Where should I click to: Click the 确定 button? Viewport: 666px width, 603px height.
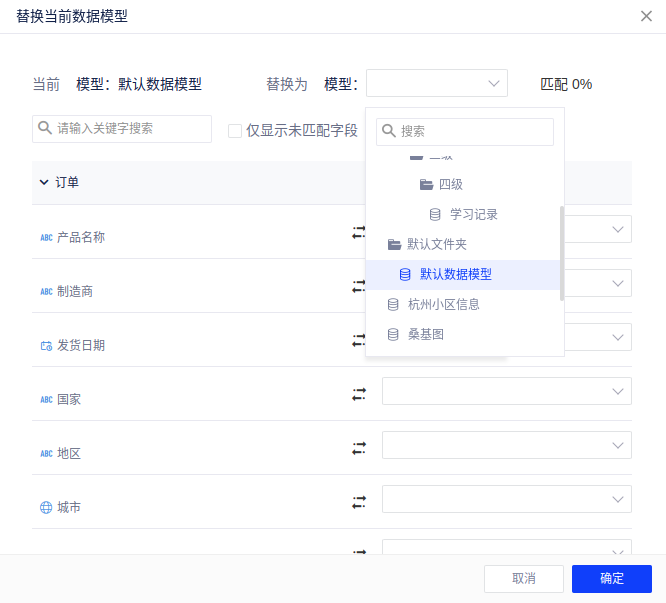[611, 579]
